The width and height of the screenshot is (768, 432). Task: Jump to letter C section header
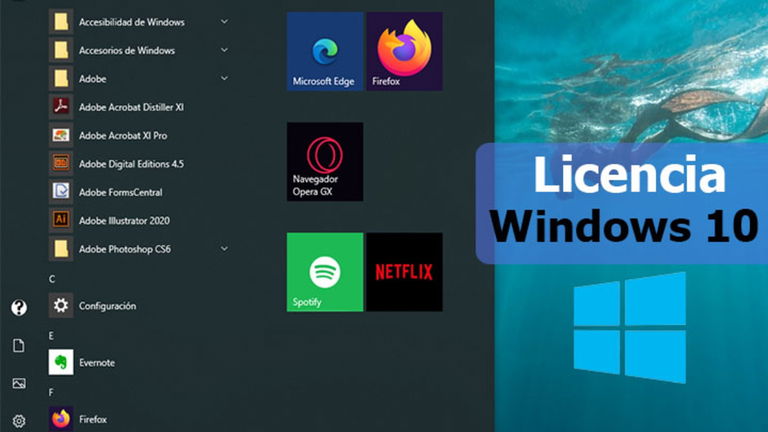click(x=52, y=279)
